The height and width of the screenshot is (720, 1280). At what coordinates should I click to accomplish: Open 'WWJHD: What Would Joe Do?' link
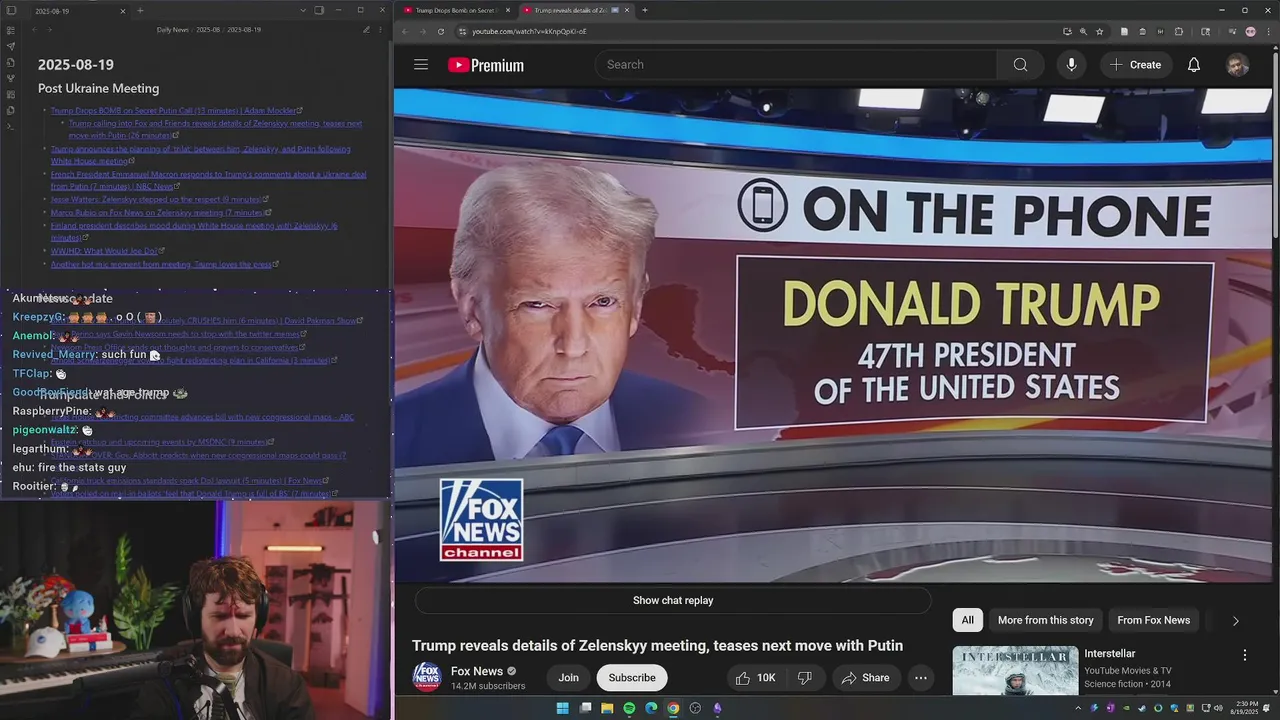tap(107, 251)
